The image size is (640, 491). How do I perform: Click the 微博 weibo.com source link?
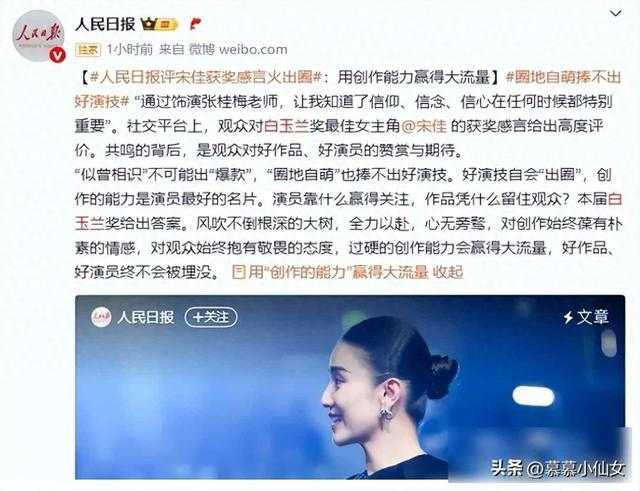click(238, 50)
